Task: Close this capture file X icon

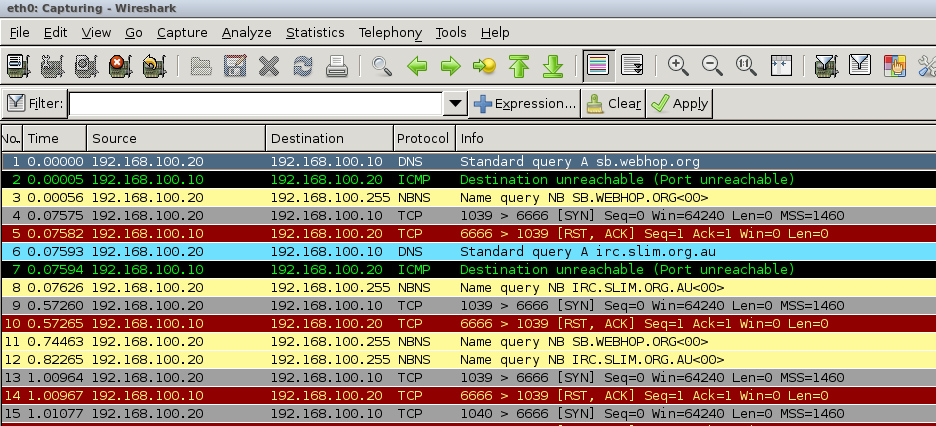Action: [x=269, y=65]
